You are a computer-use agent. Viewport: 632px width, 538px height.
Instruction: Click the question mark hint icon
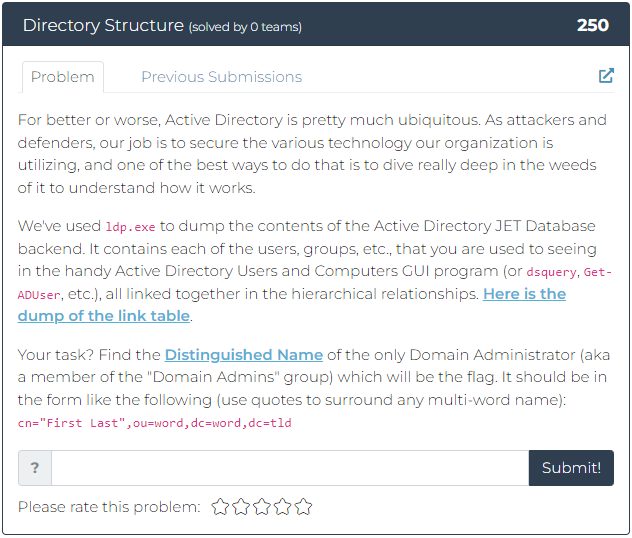pyautogui.click(x=35, y=468)
